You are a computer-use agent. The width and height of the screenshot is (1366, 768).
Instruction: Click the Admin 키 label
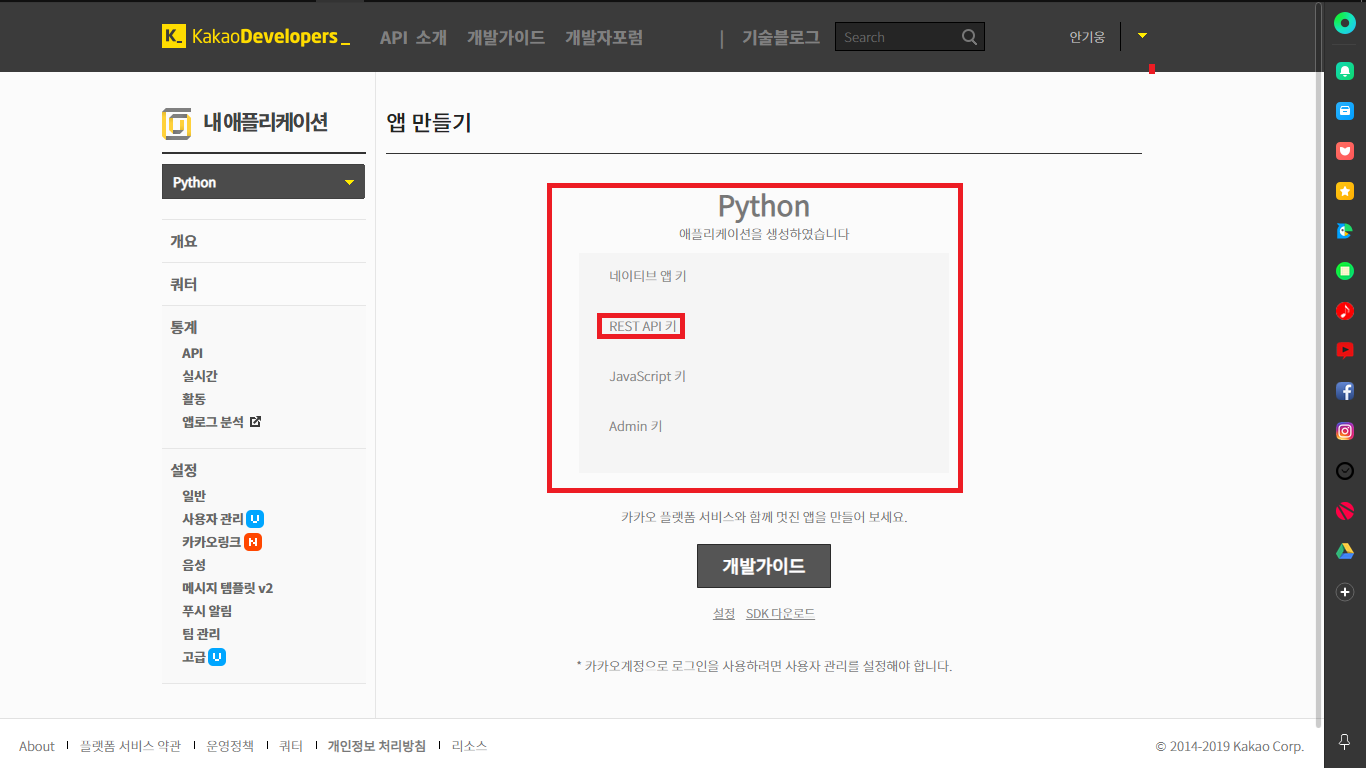pyautogui.click(x=636, y=426)
